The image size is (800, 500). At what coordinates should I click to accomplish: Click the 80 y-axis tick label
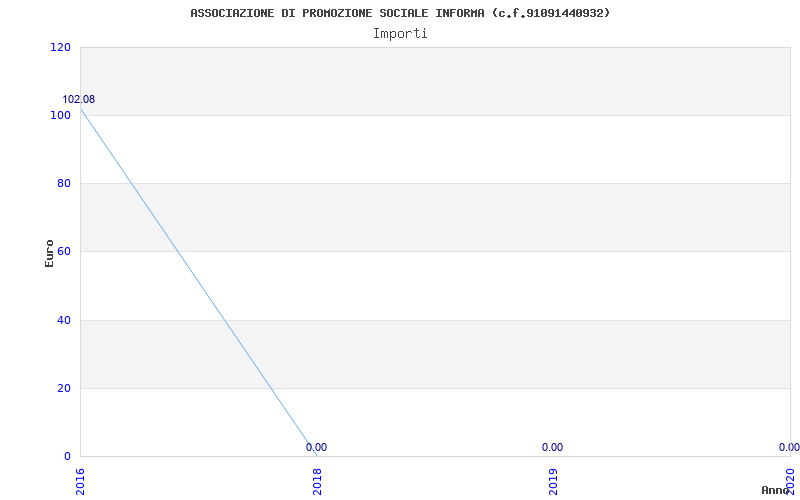(x=63, y=183)
